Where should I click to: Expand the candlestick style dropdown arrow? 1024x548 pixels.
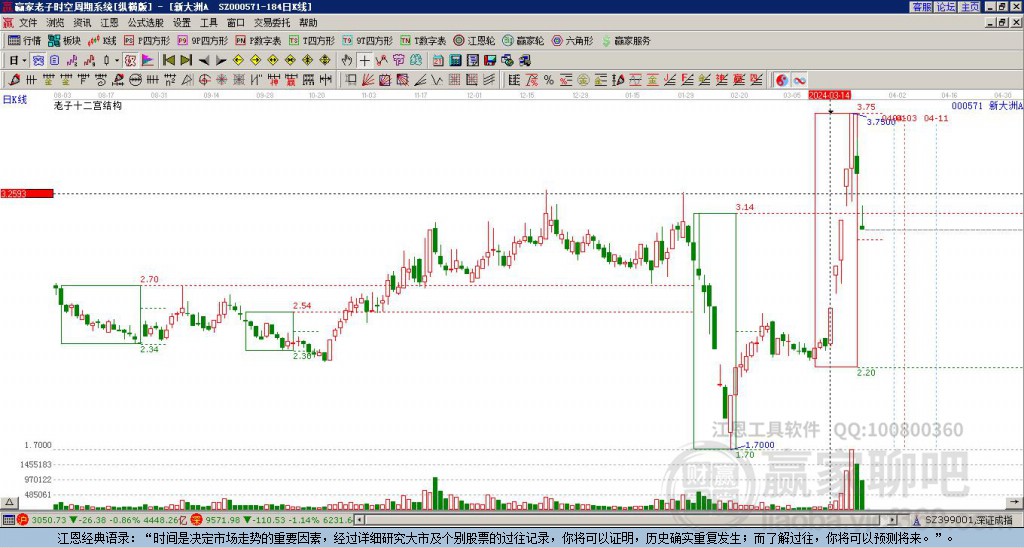pos(117,60)
